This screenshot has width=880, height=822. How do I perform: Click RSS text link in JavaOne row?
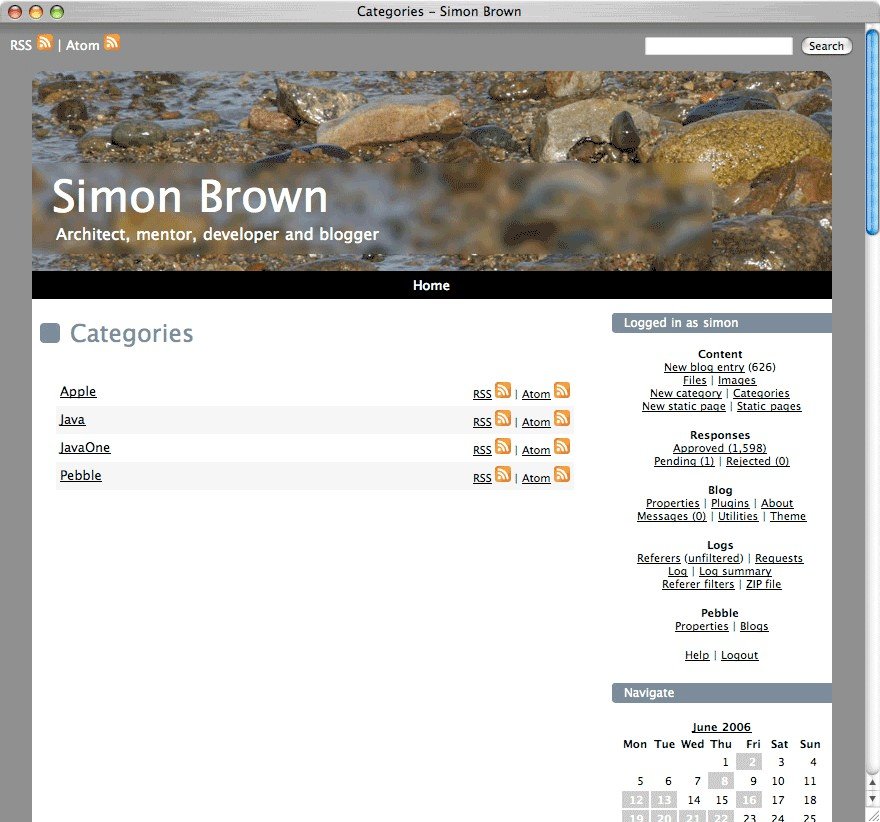(482, 450)
